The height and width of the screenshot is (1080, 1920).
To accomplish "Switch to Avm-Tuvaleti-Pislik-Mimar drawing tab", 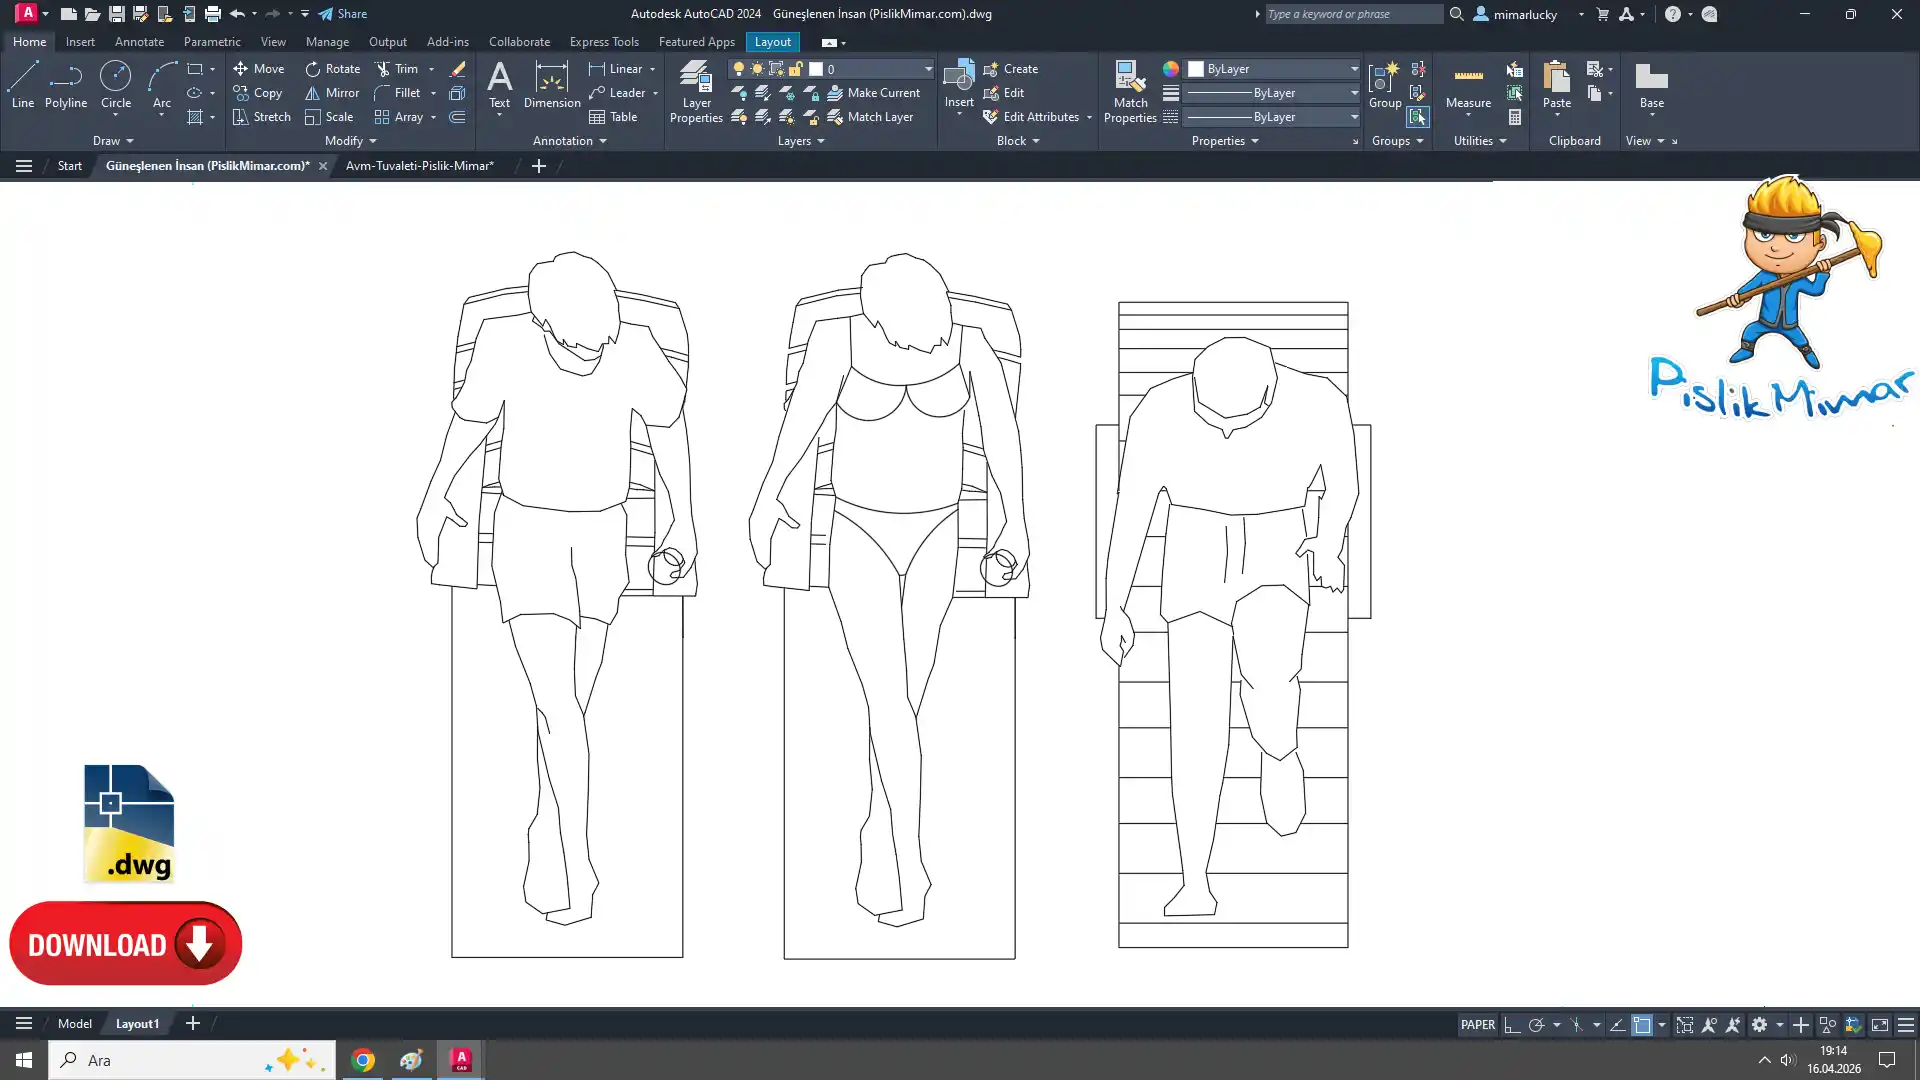I will pyautogui.click(x=419, y=166).
